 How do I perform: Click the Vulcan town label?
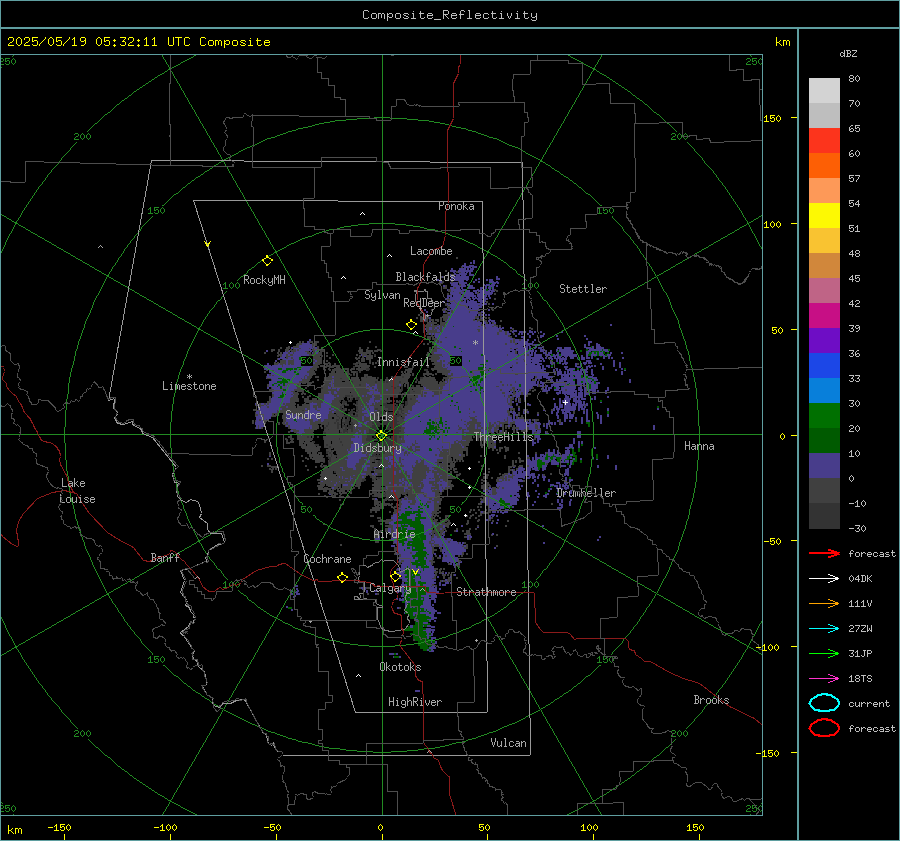508,743
